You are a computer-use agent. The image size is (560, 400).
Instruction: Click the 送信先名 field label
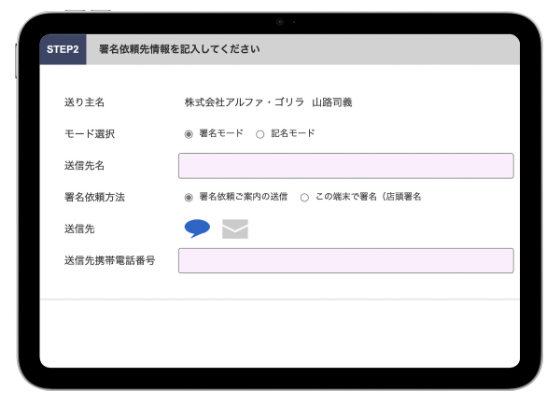coord(84,166)
